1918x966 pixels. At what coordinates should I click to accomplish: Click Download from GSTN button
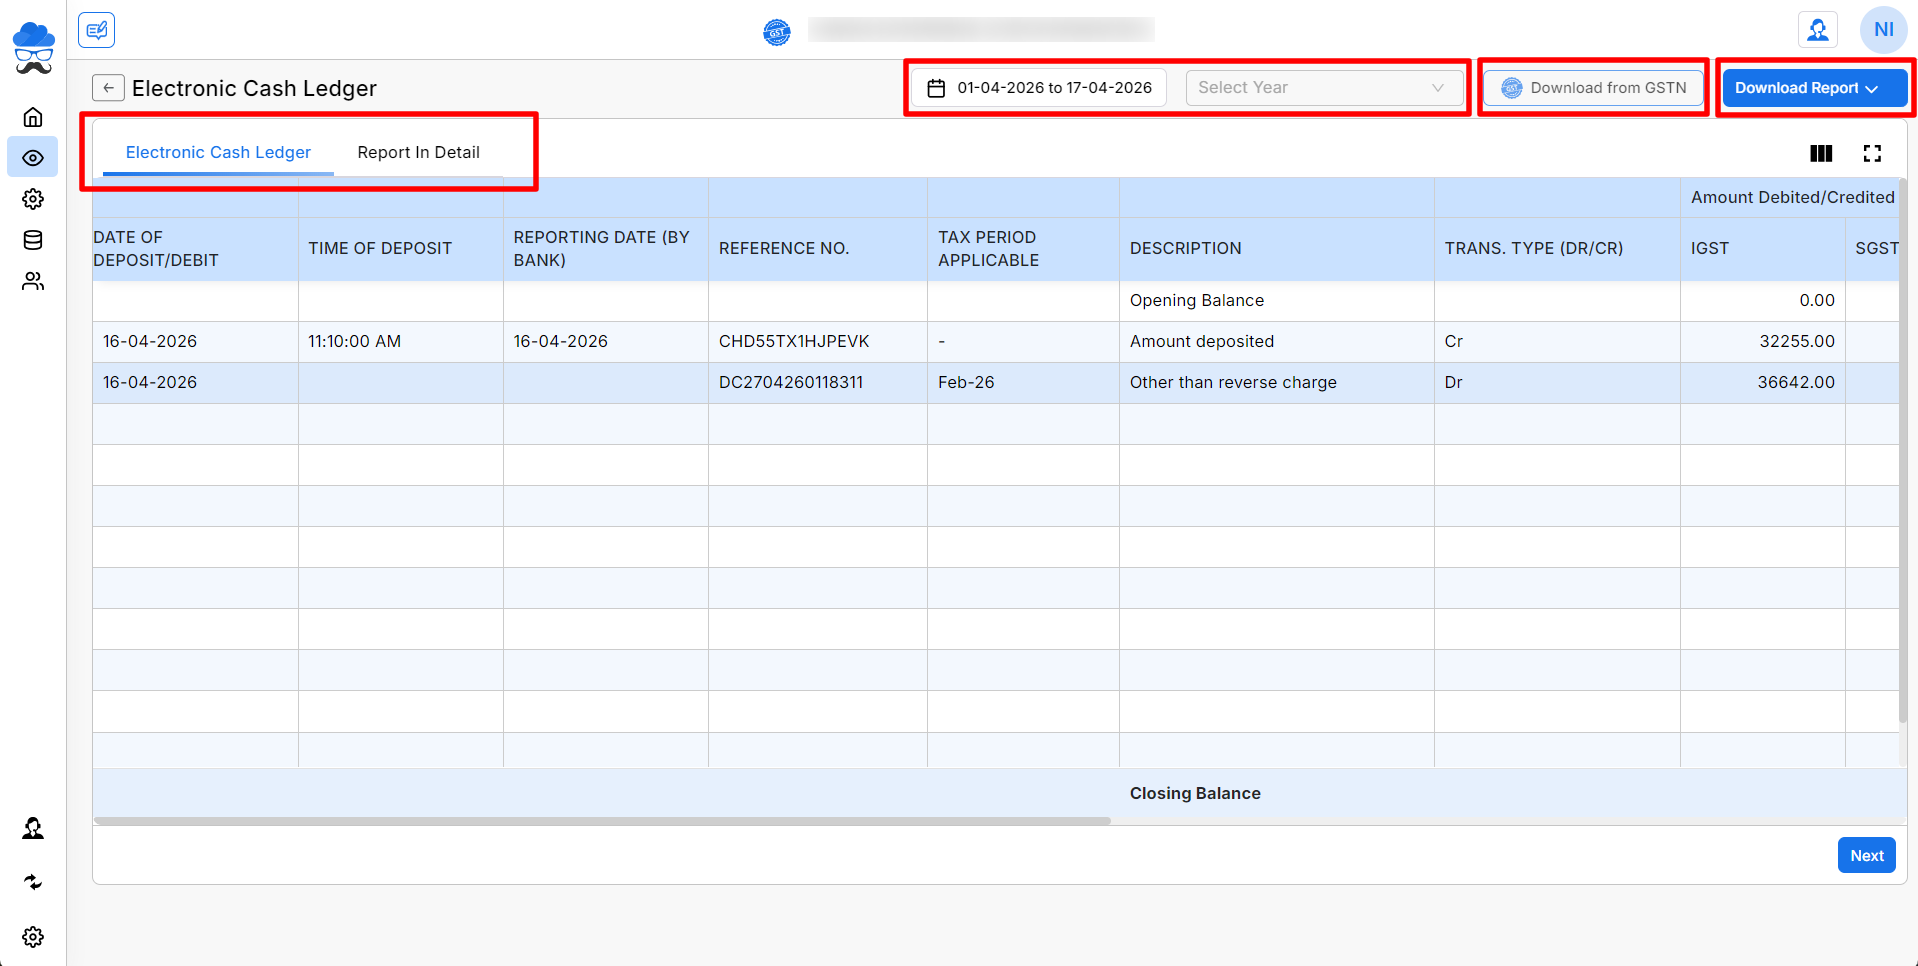(x=1594, y=88)
